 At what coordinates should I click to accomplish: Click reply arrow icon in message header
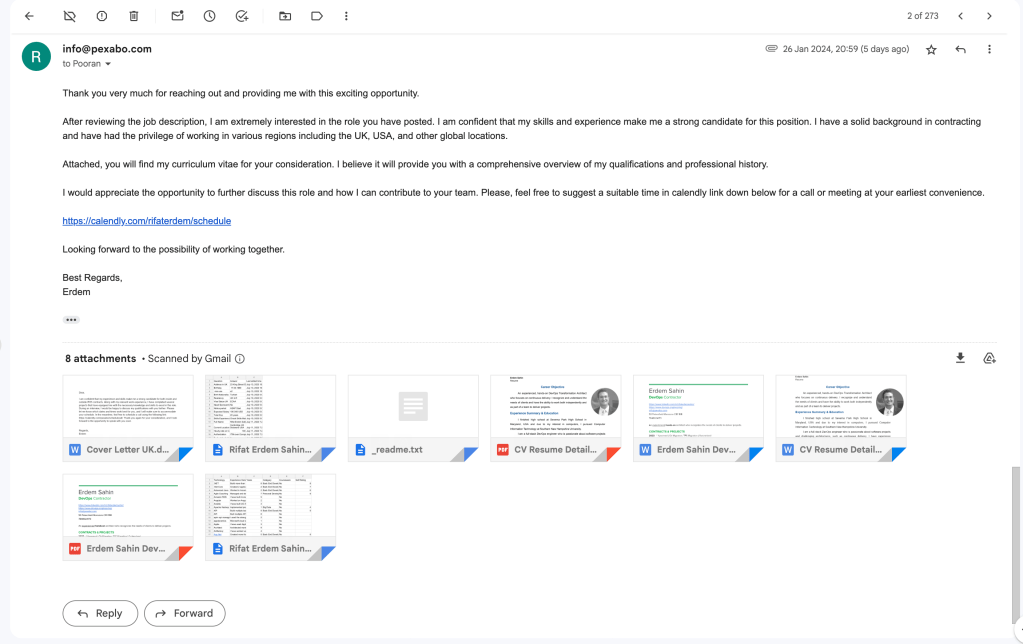tap(960, 50)
